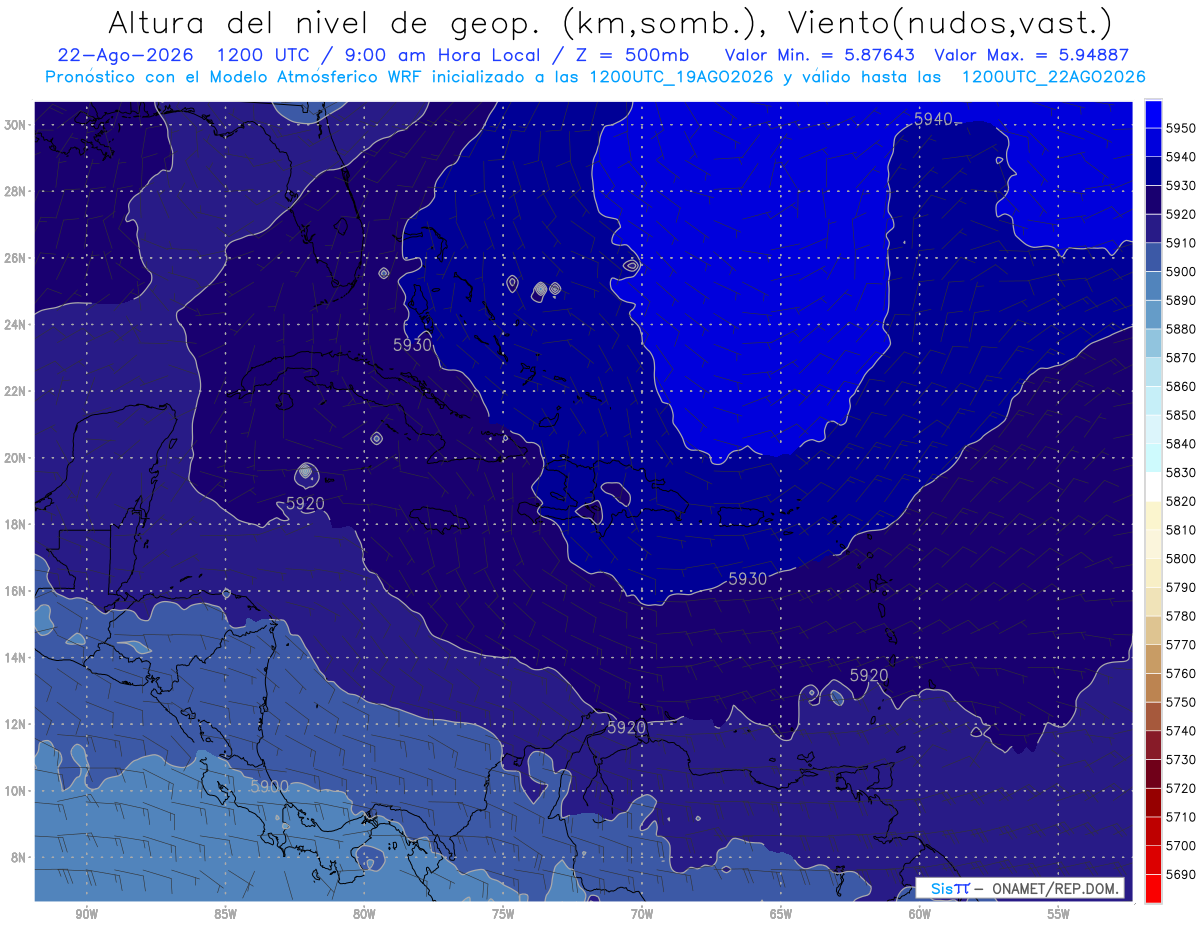Image resolution: width=1200 pixels, height=927 pixels.
Task: Click the 5940 contour label on the map
Action: pyautogui.click(x=933, y=119)
